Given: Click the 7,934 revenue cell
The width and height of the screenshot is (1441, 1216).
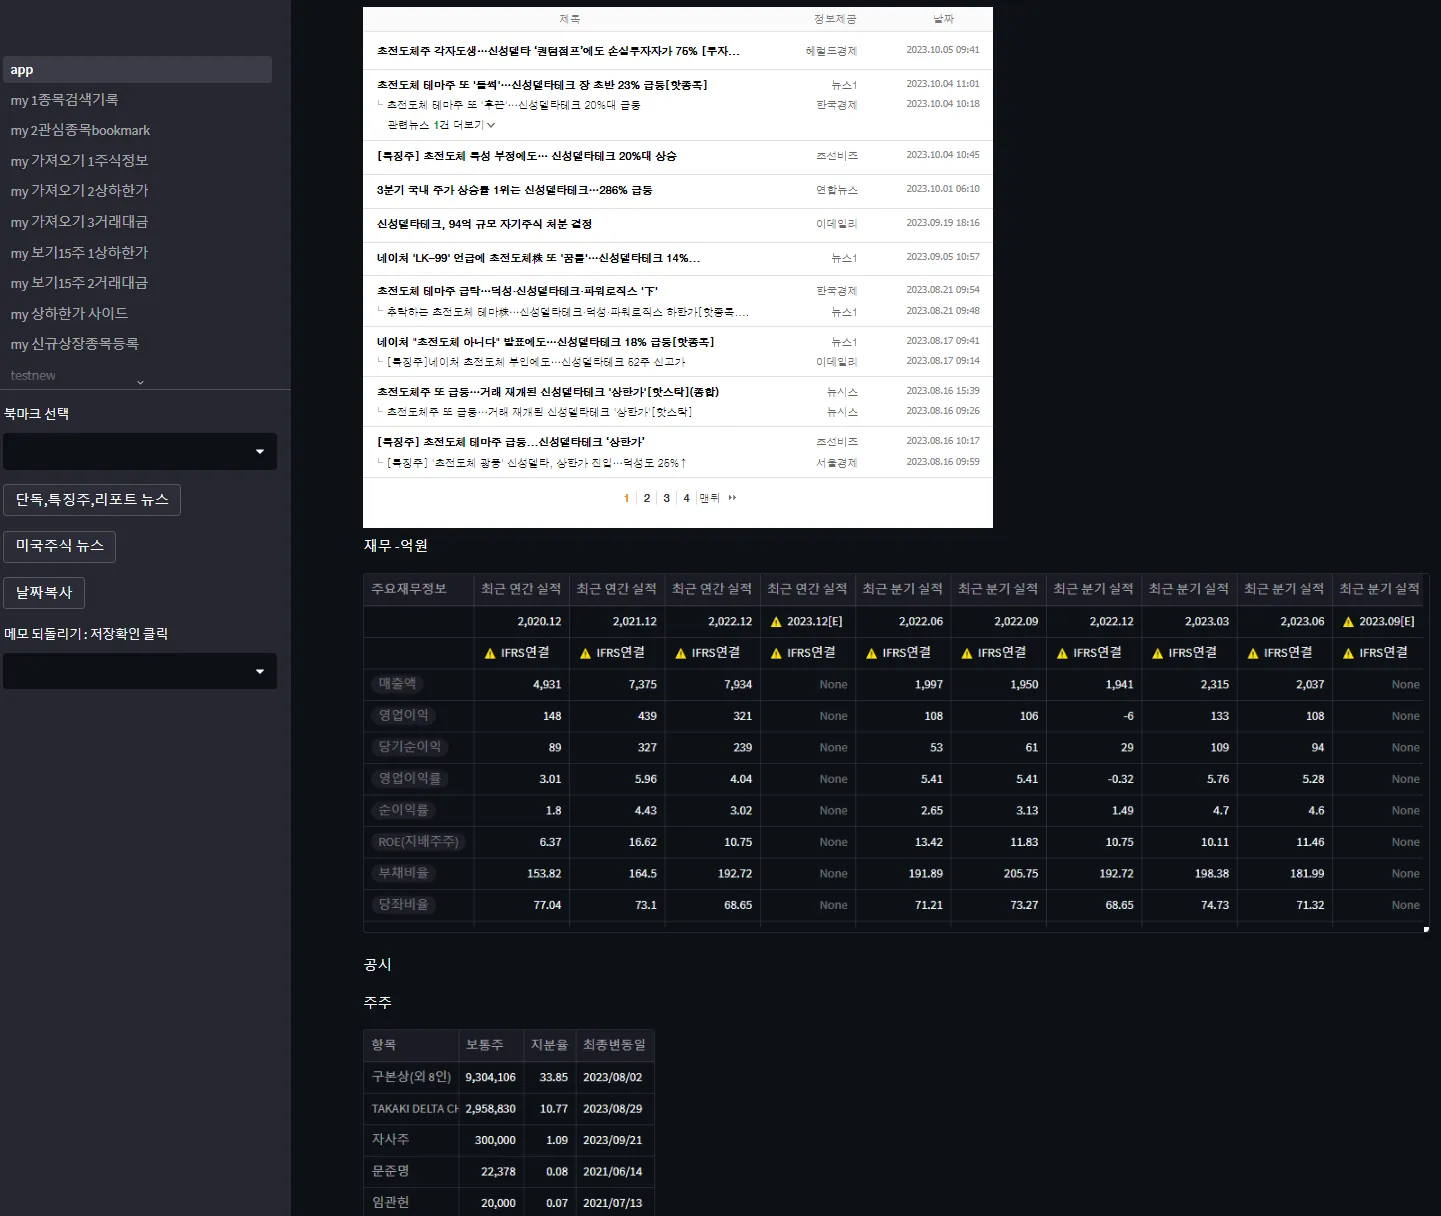Looking at the screenshot, I should tap(712, 684).
